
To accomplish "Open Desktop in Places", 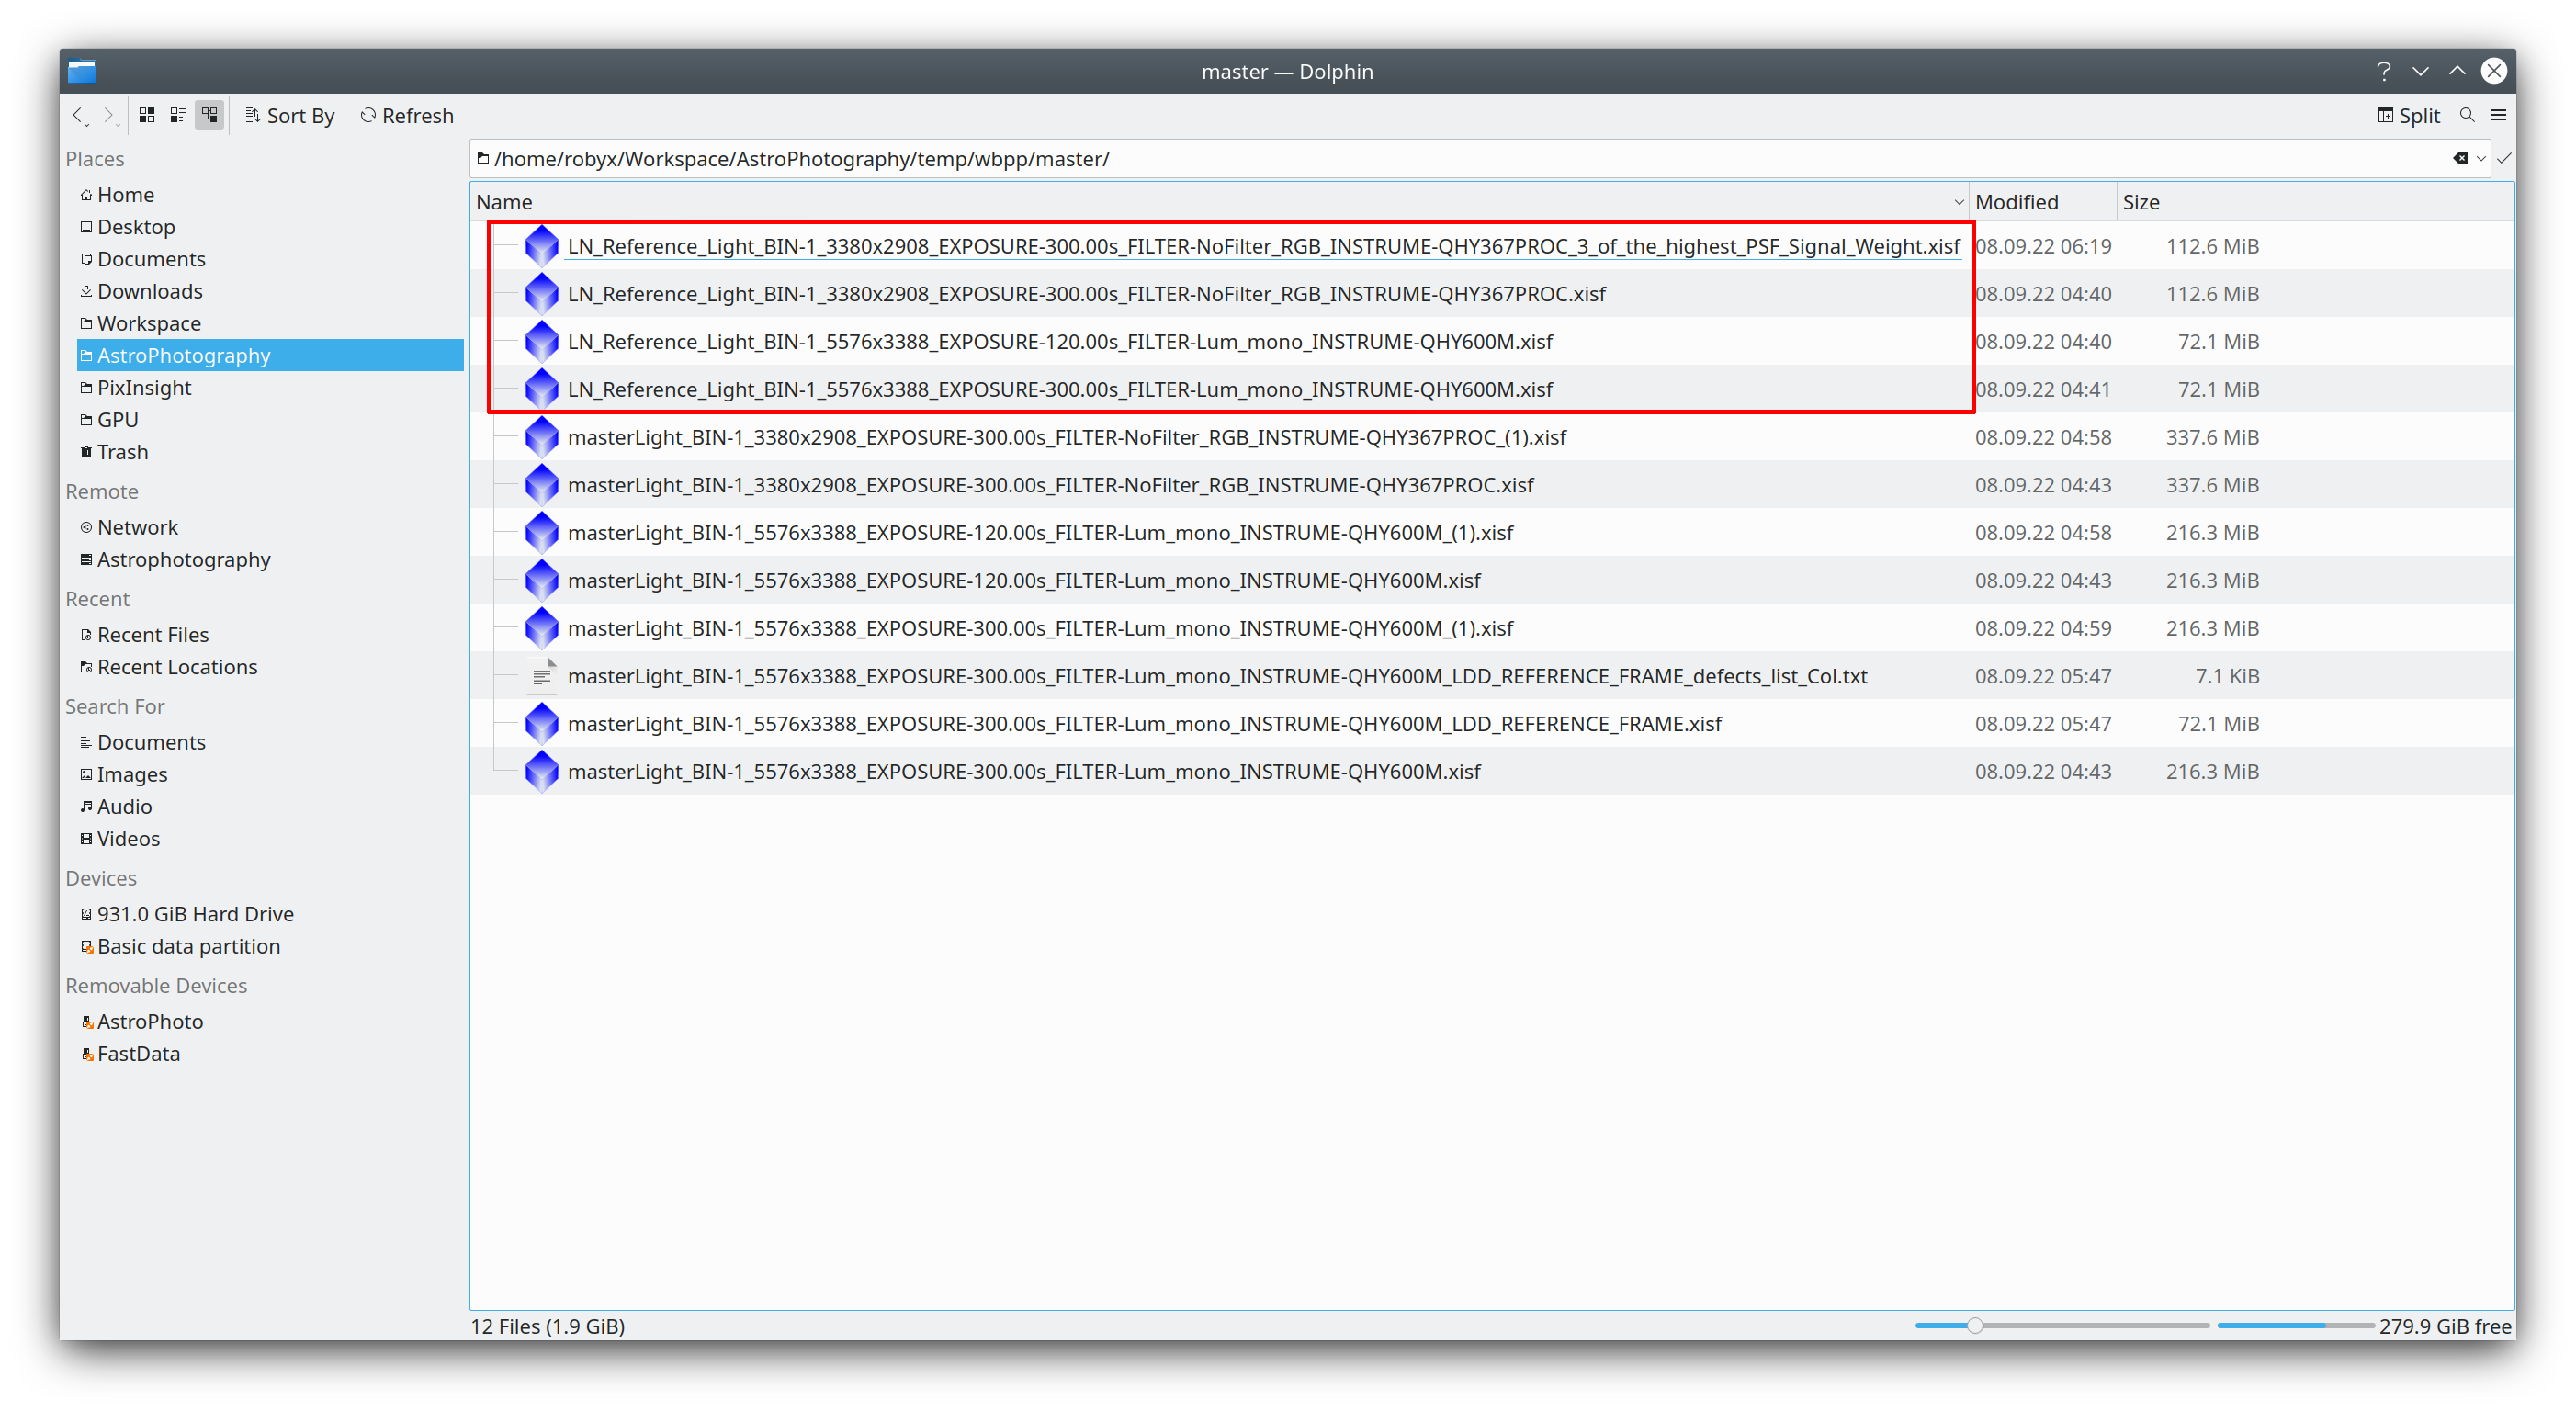I will click(x=136, y=227).
